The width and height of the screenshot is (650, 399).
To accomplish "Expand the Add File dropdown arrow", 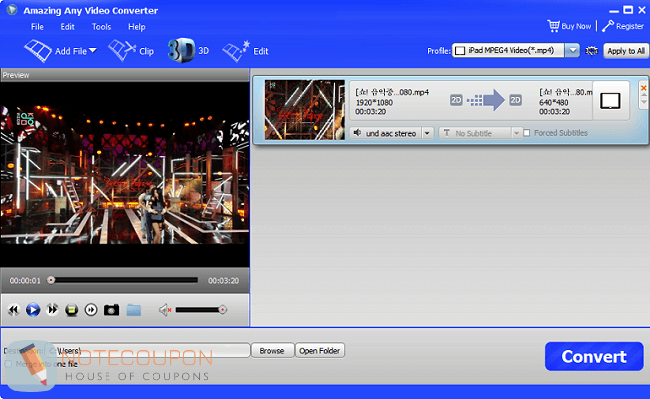I will pos(93,51).
